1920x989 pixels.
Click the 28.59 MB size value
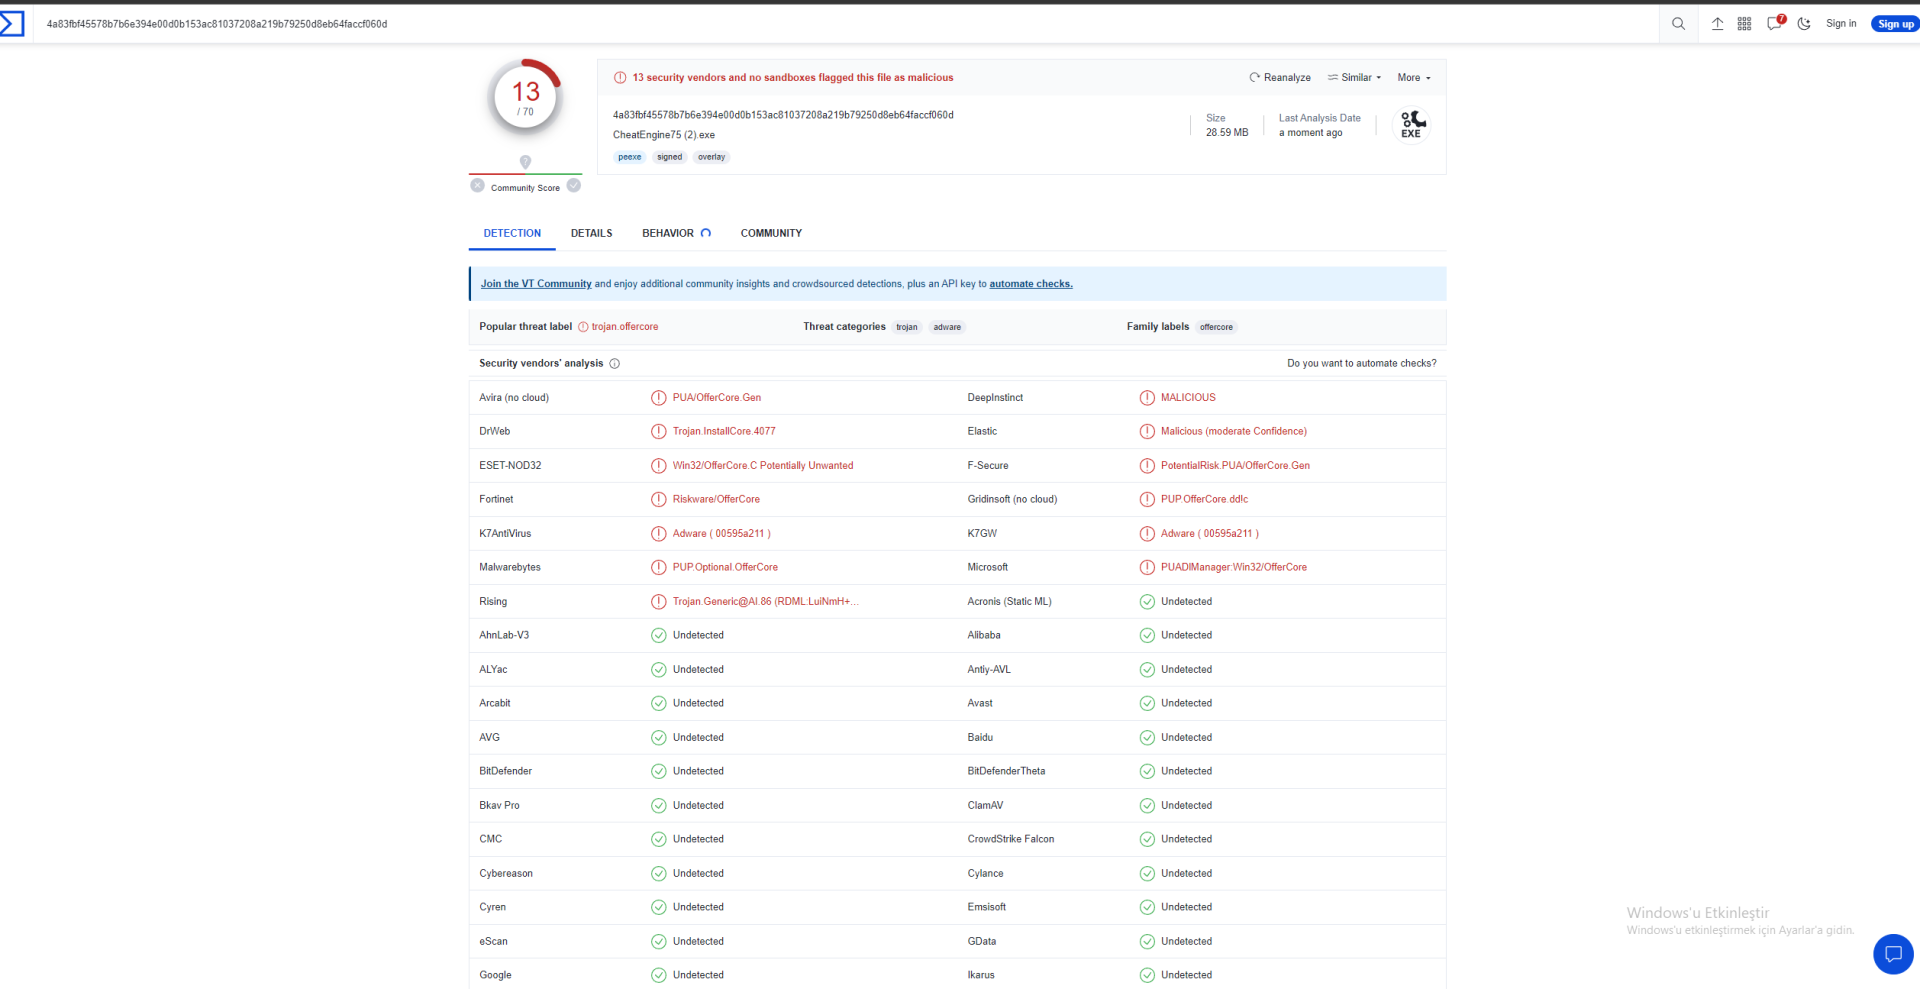[1227, 133]
